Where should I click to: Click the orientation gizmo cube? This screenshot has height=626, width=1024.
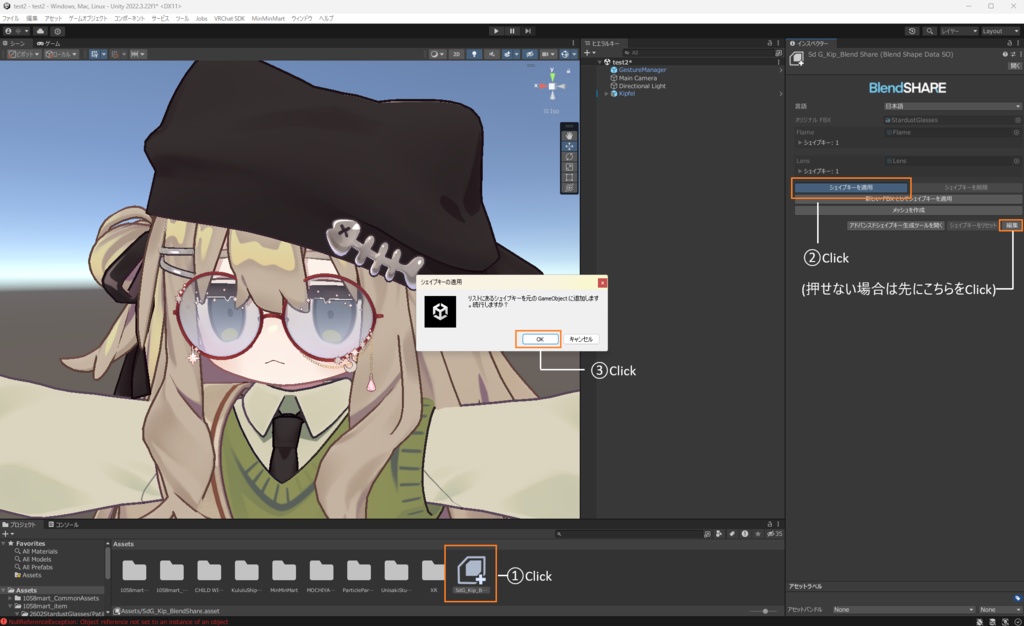(552, 86)
